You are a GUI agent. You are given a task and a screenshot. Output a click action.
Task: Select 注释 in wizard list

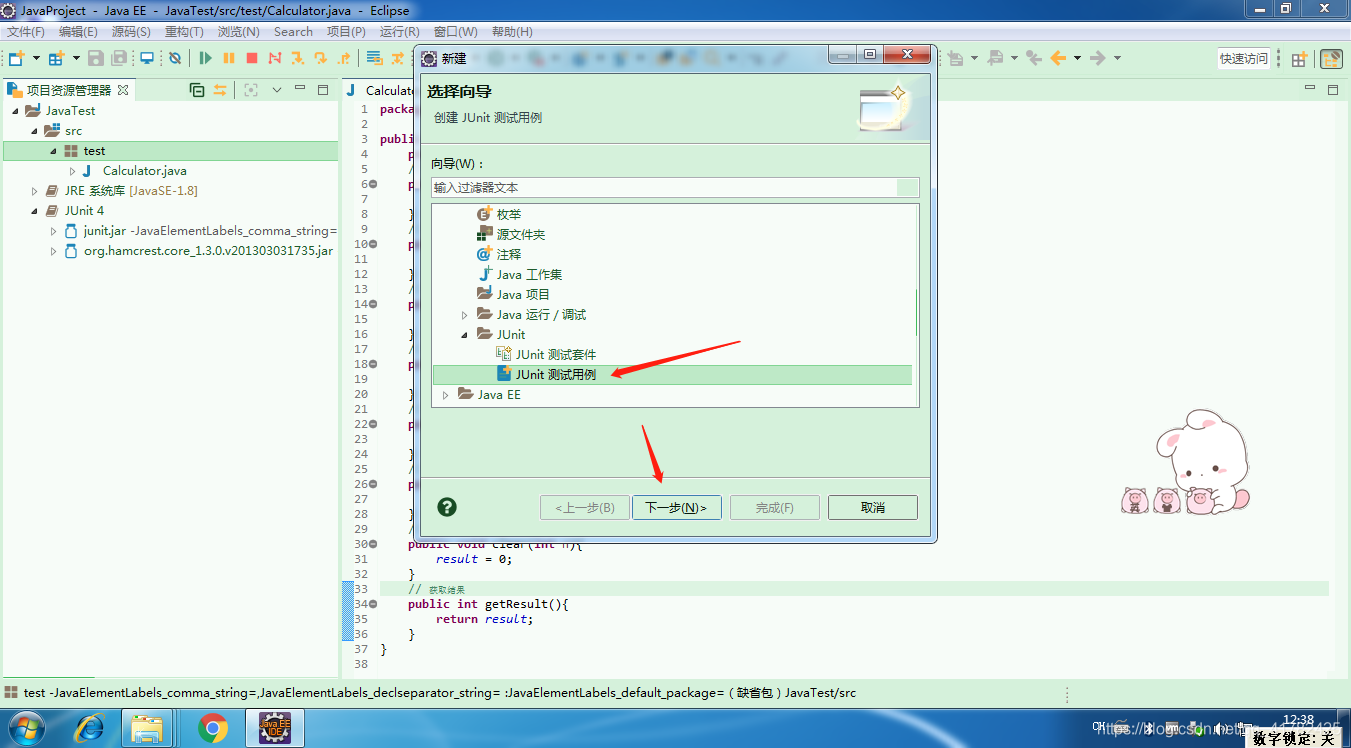pyautogui.click(x=508, y=254)
